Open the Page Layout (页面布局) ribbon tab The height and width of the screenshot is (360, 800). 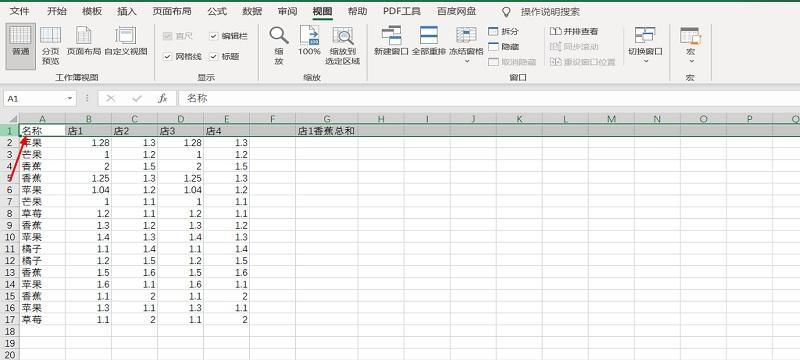(172, 11)
